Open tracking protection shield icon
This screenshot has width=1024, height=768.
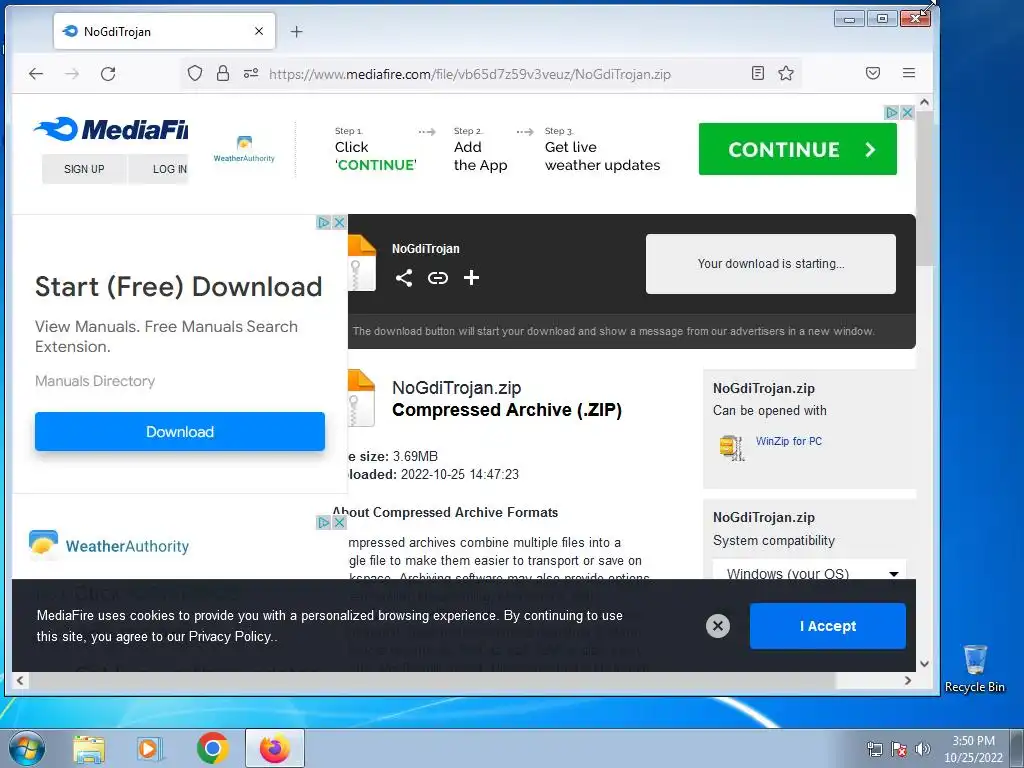[x=195, y=73]
